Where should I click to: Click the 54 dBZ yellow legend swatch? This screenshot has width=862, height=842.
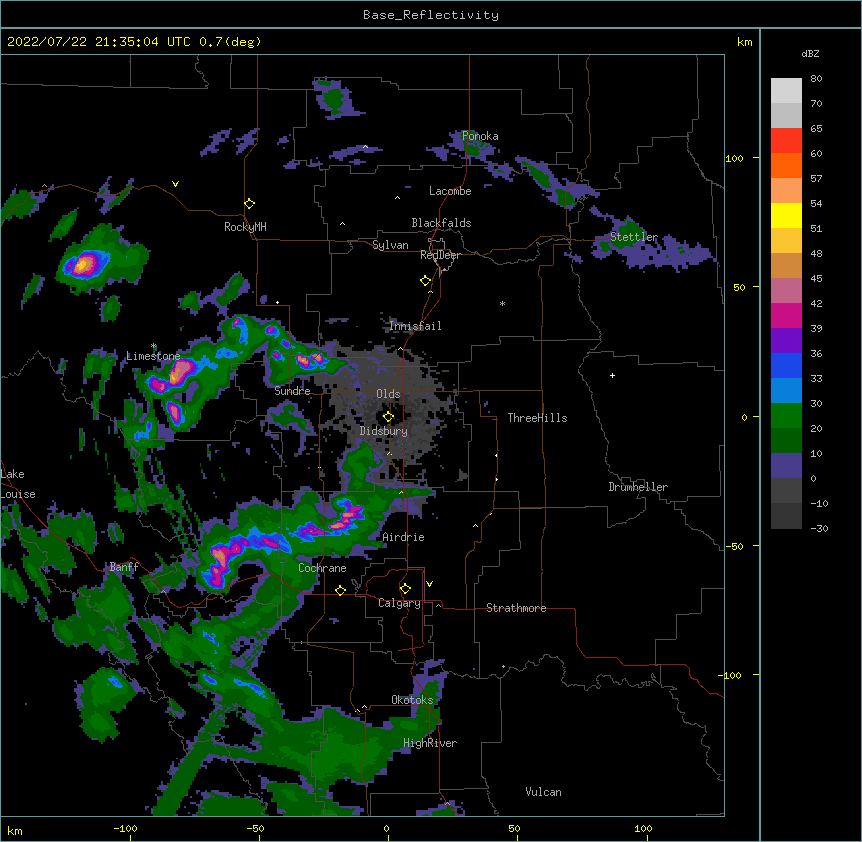[786, 215]
